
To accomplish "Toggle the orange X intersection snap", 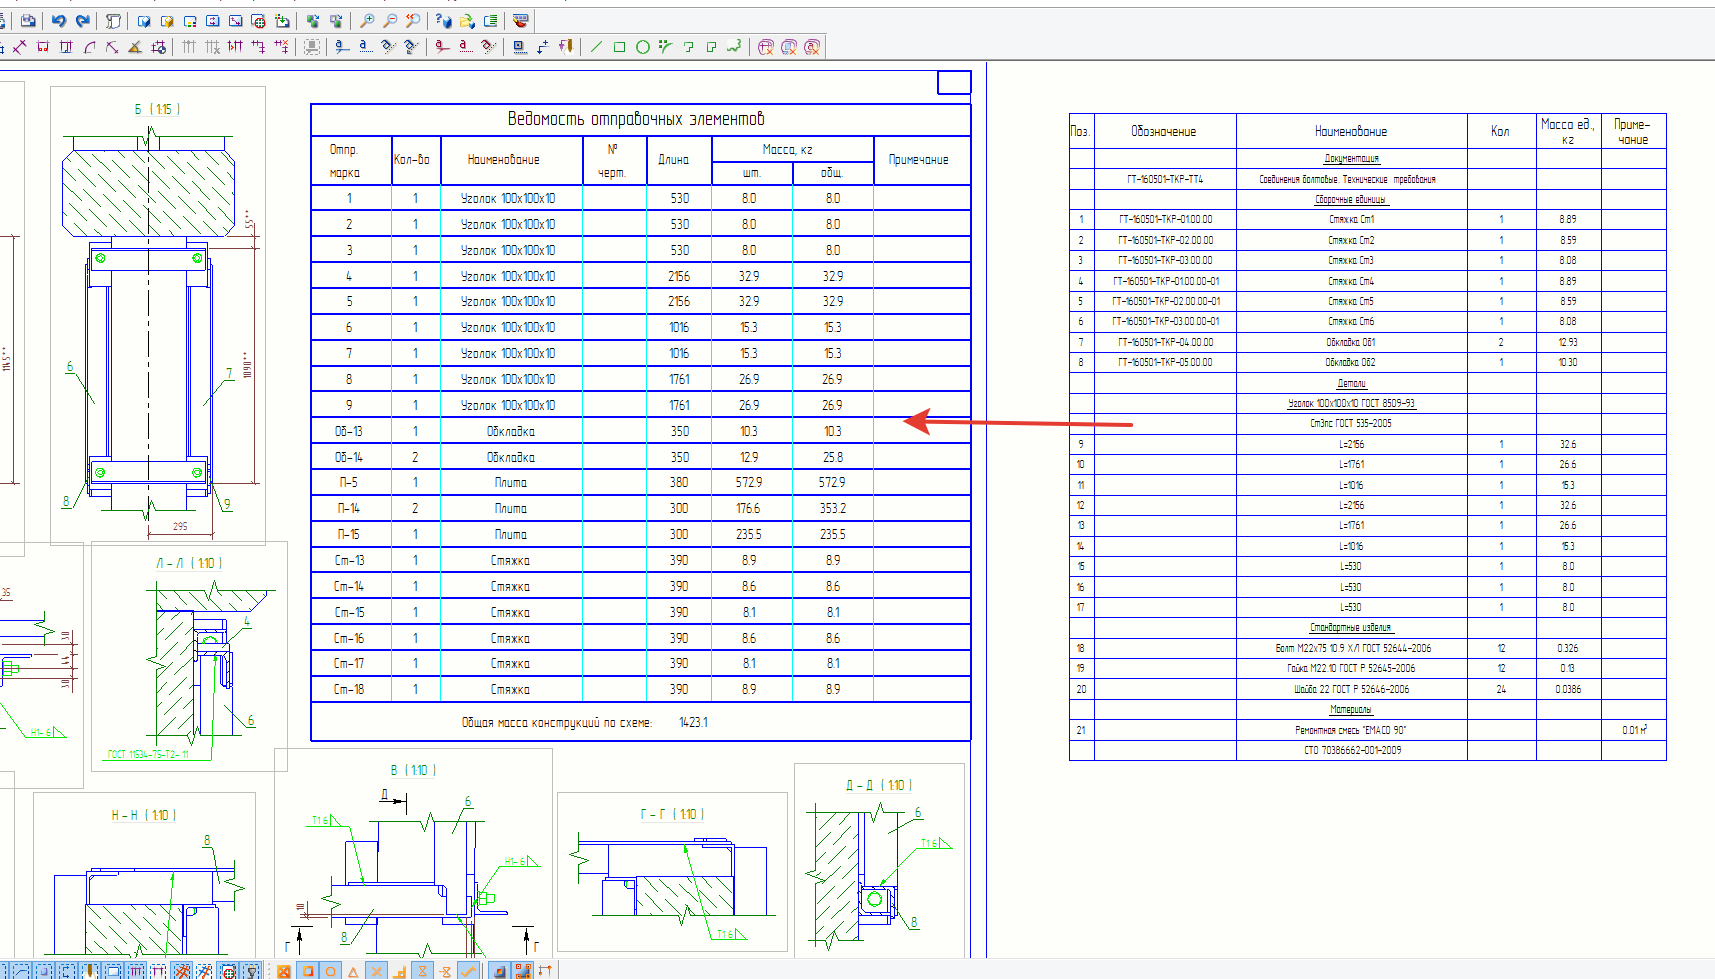I will point(376,971).
